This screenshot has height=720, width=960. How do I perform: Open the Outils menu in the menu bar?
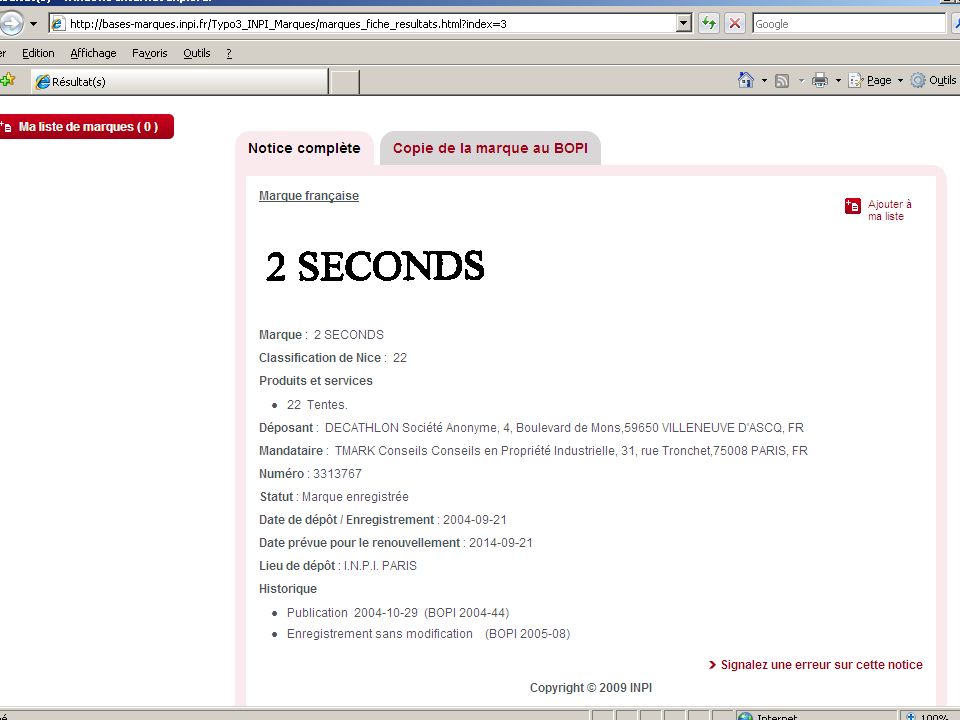pyautogui.click(x=197, y=53)
